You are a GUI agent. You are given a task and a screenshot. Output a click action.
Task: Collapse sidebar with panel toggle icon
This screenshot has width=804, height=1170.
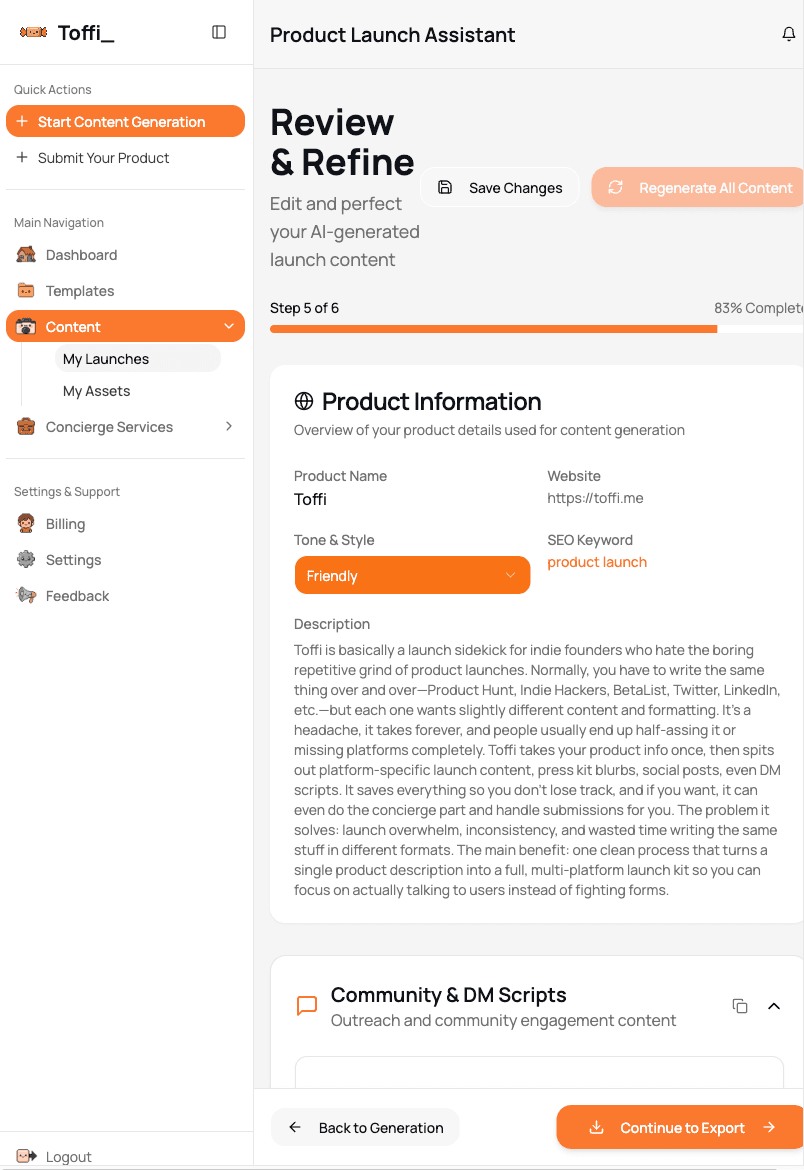219,32
